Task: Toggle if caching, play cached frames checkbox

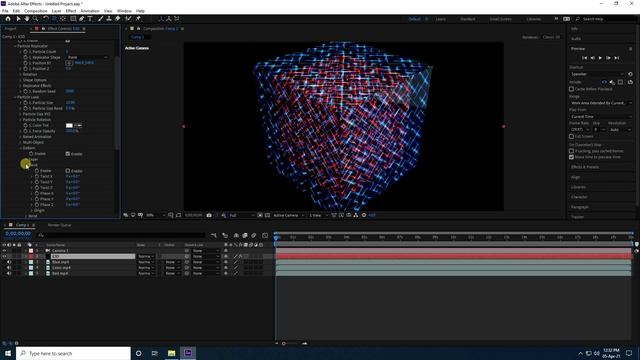Action: 571,151
